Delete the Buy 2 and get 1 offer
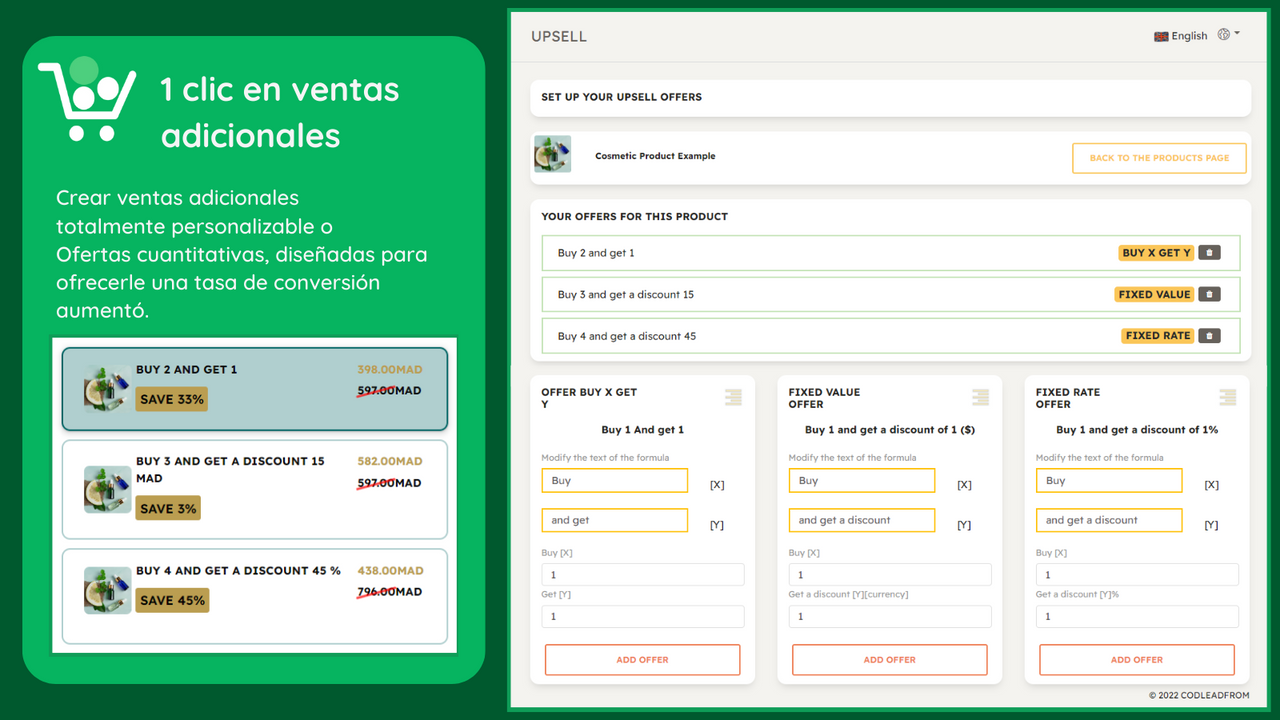This screenshot has height=720, width=1280. tap(1209, 253)
